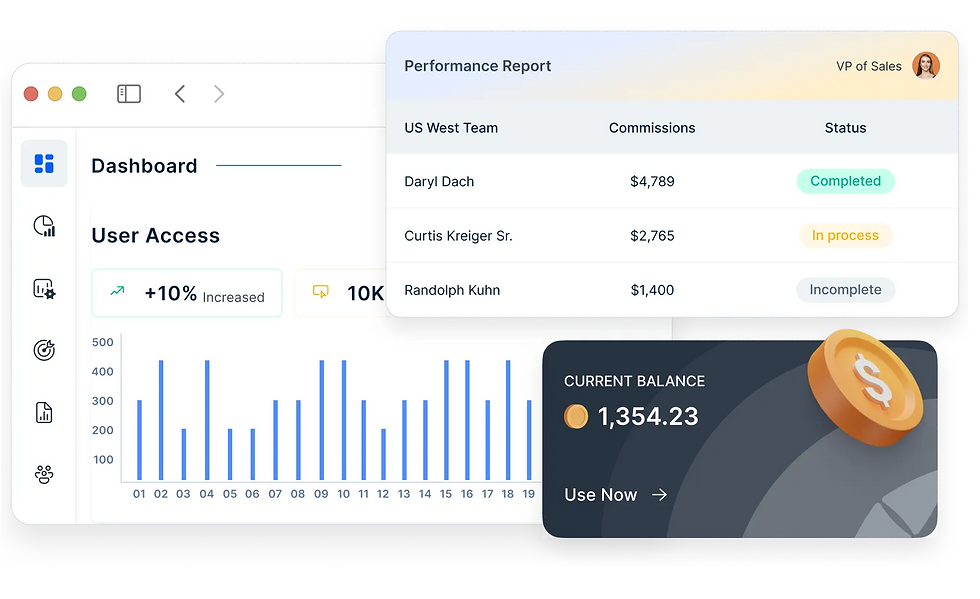Select the US West Team column header

coord(451,128)
